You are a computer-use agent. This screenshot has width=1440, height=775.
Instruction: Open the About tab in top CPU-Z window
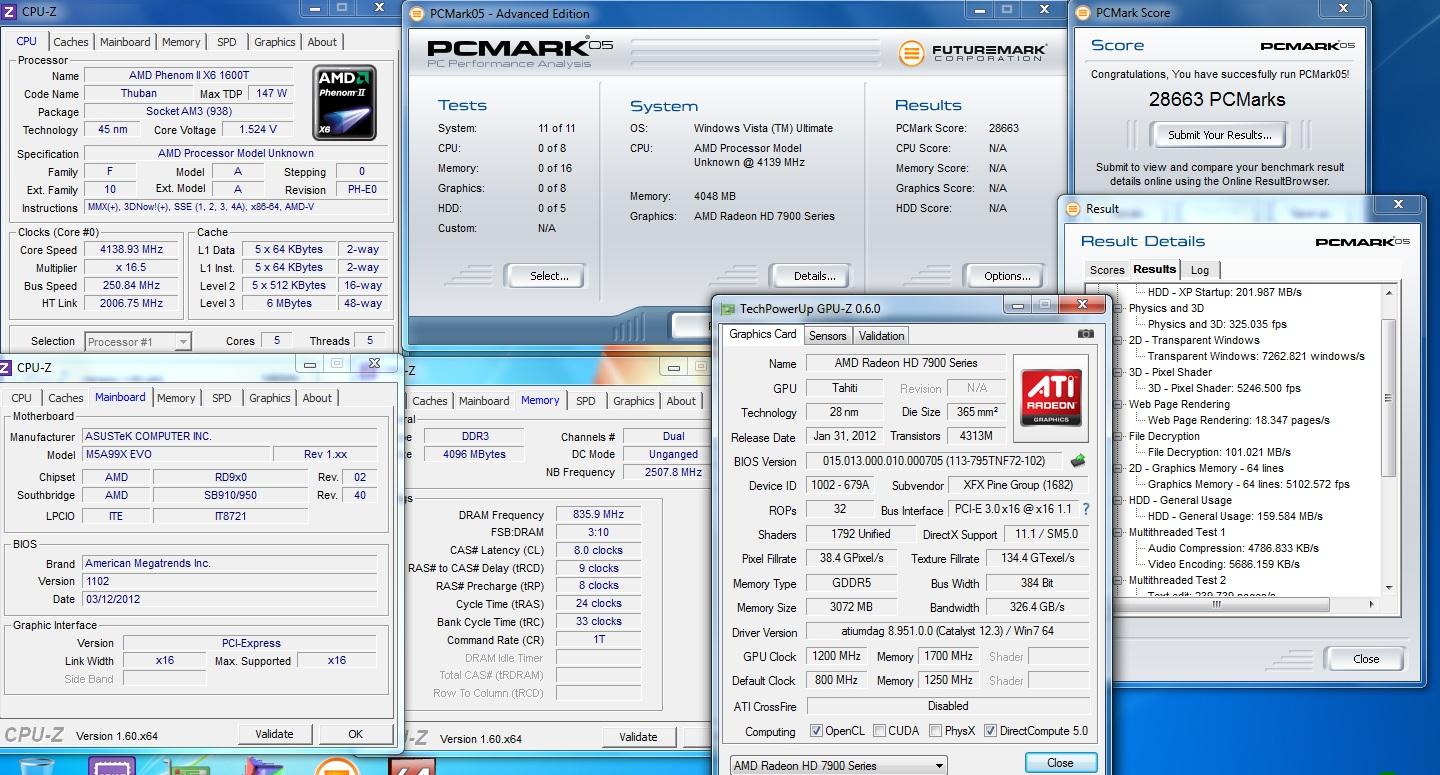click(322, 42)
